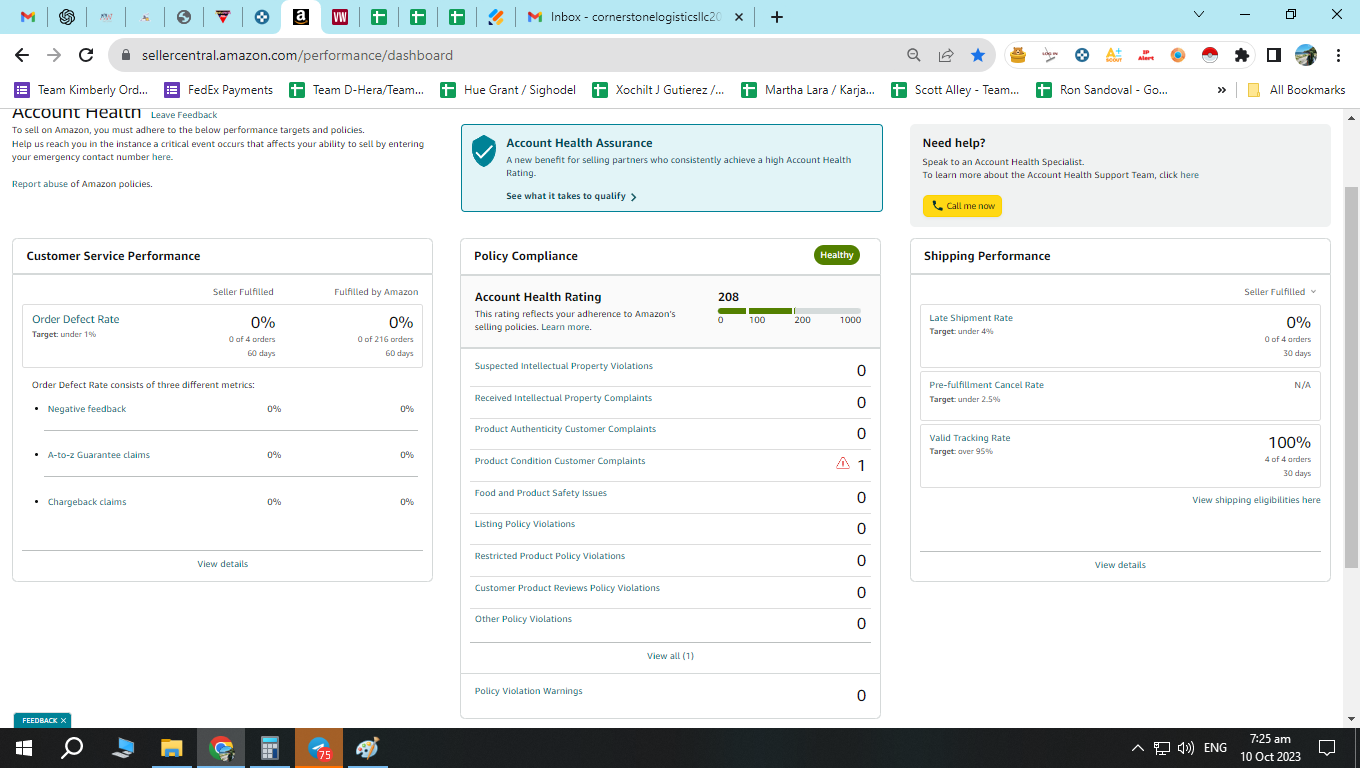
Task: Click the Learn more link under Account Health Rating
Action: (x=565, y=327)
